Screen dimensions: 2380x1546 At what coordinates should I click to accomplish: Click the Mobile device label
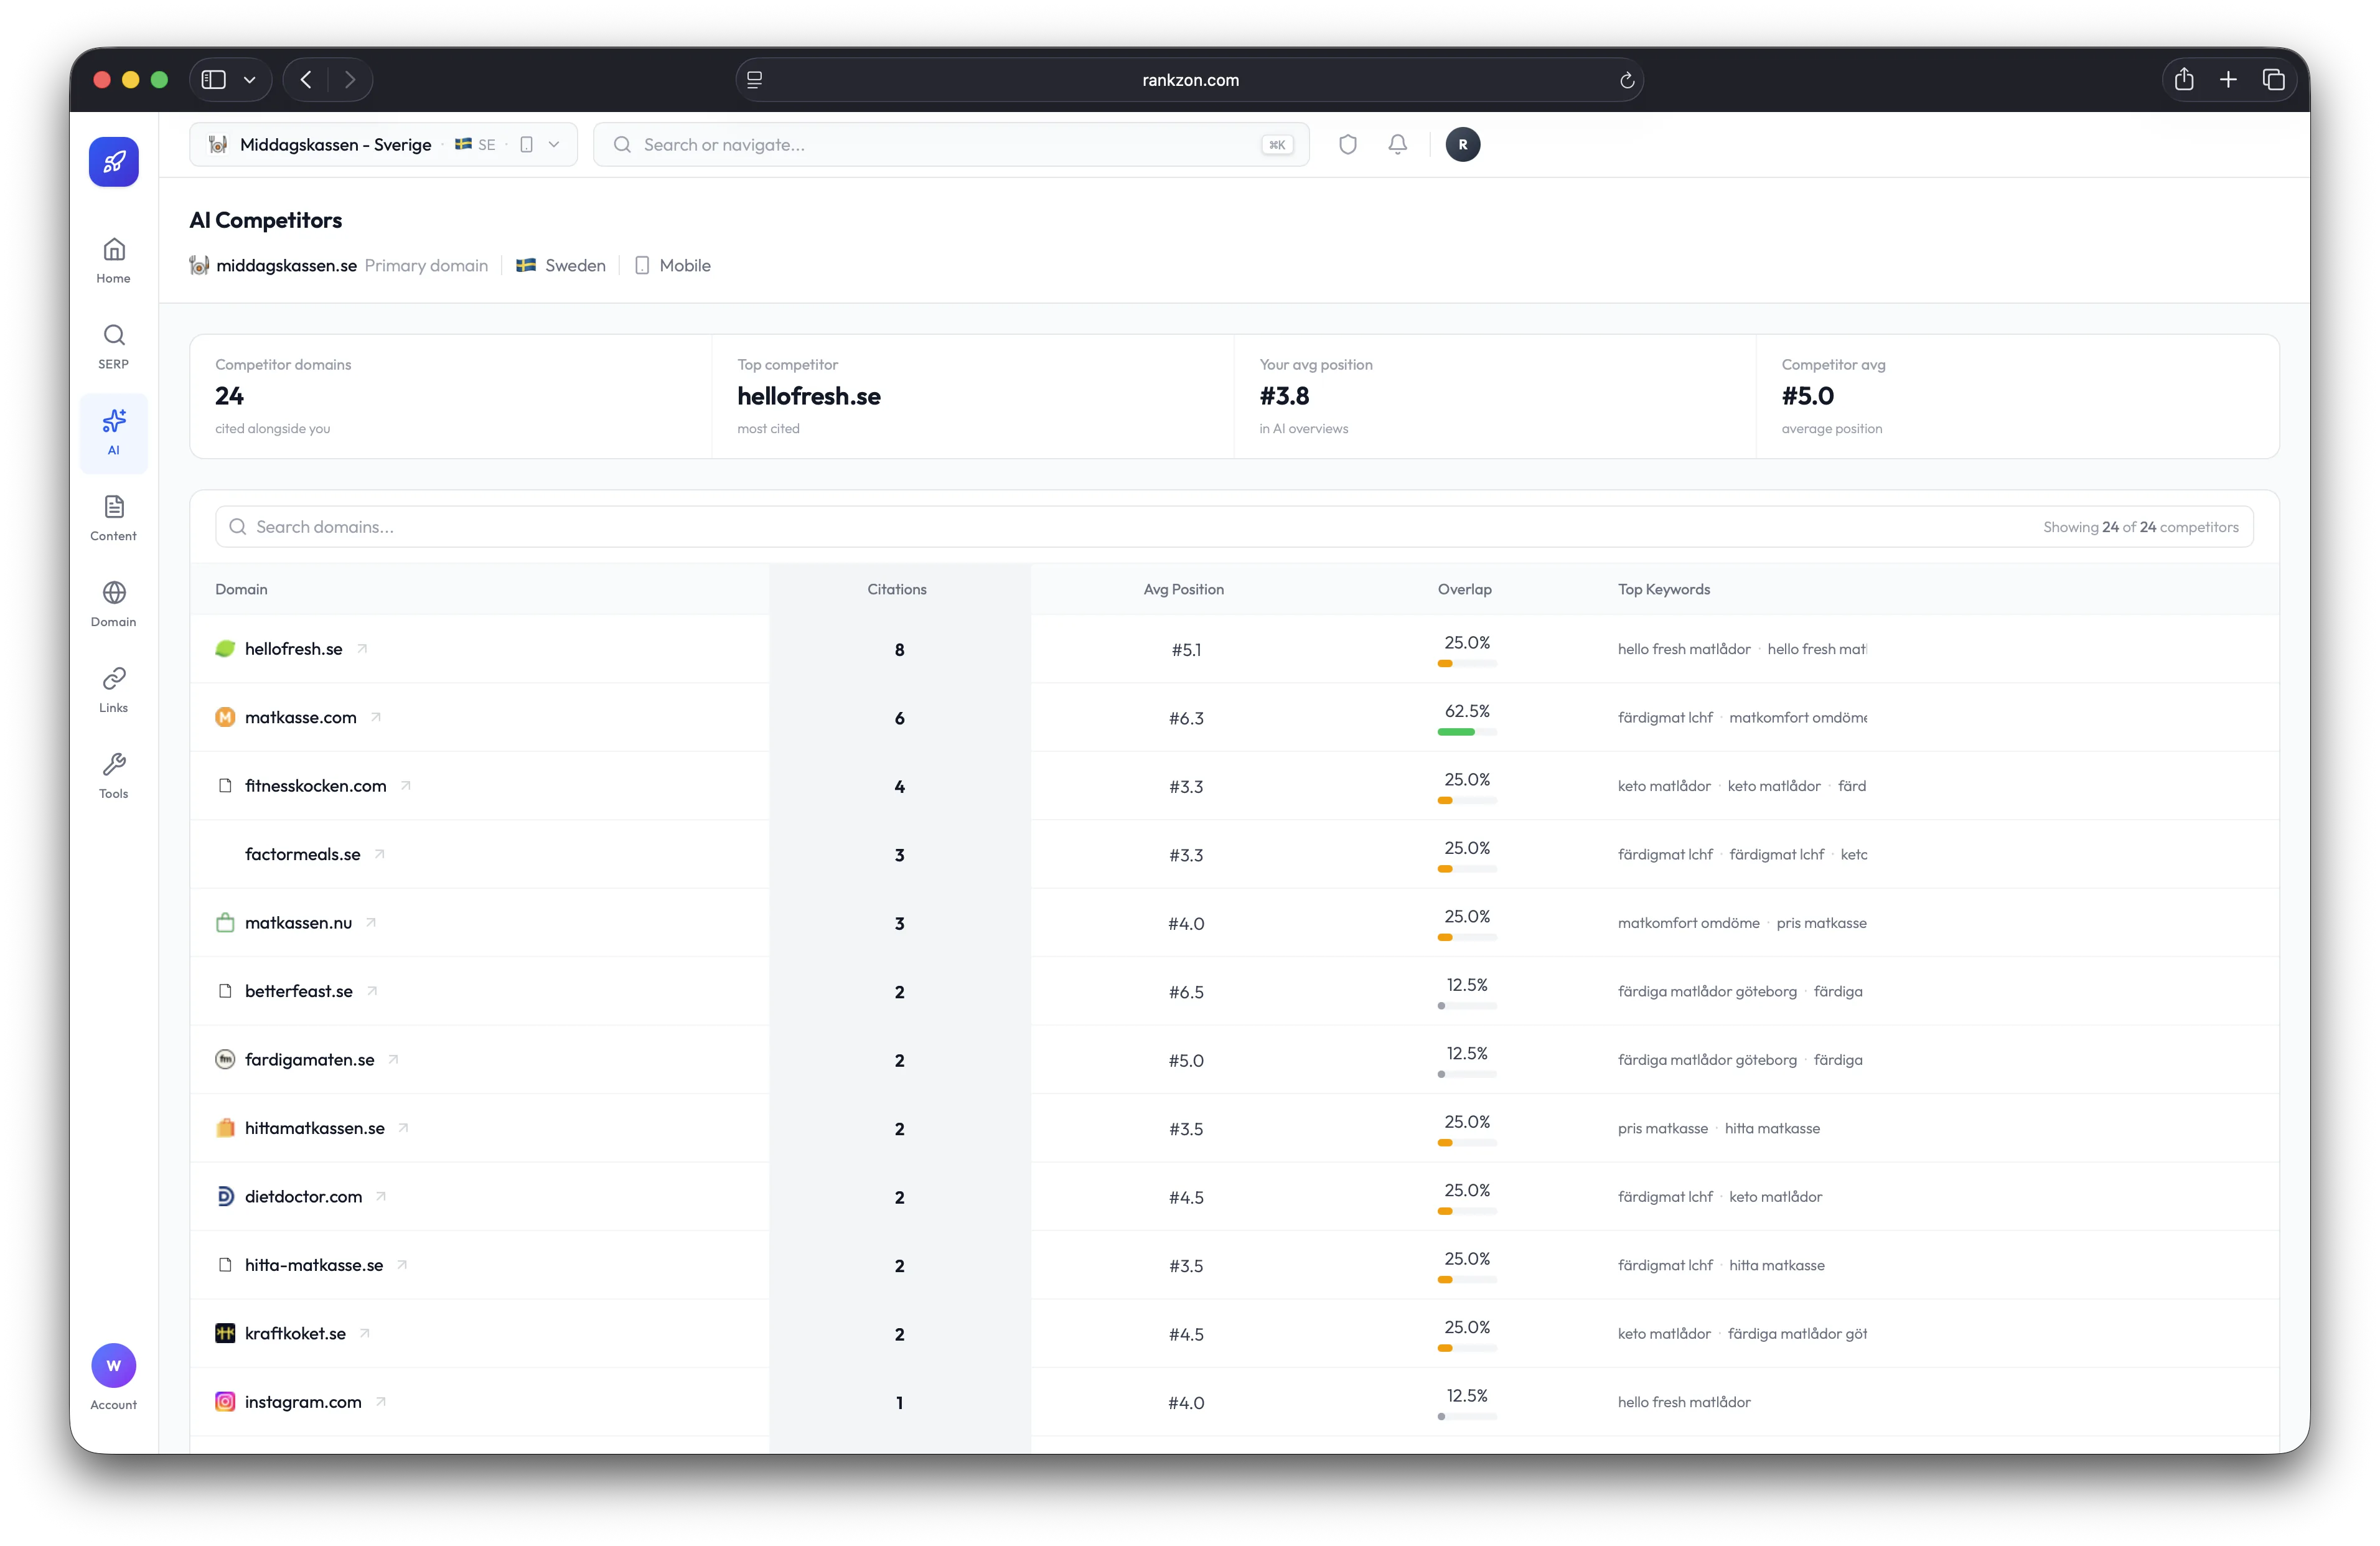click(685, 265)
